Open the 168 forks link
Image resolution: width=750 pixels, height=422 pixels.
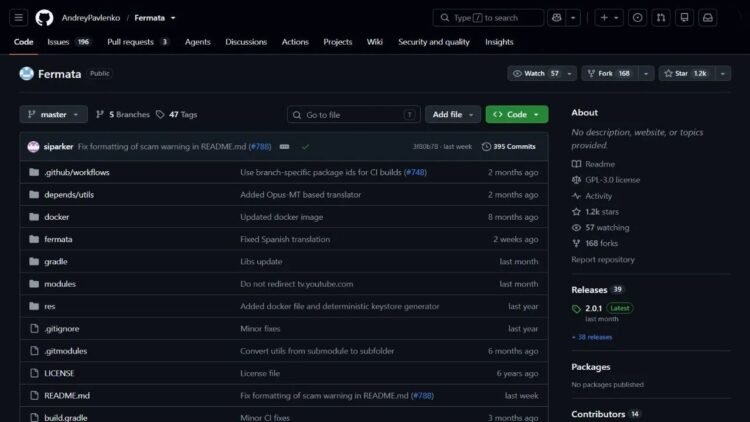[595, 243]
